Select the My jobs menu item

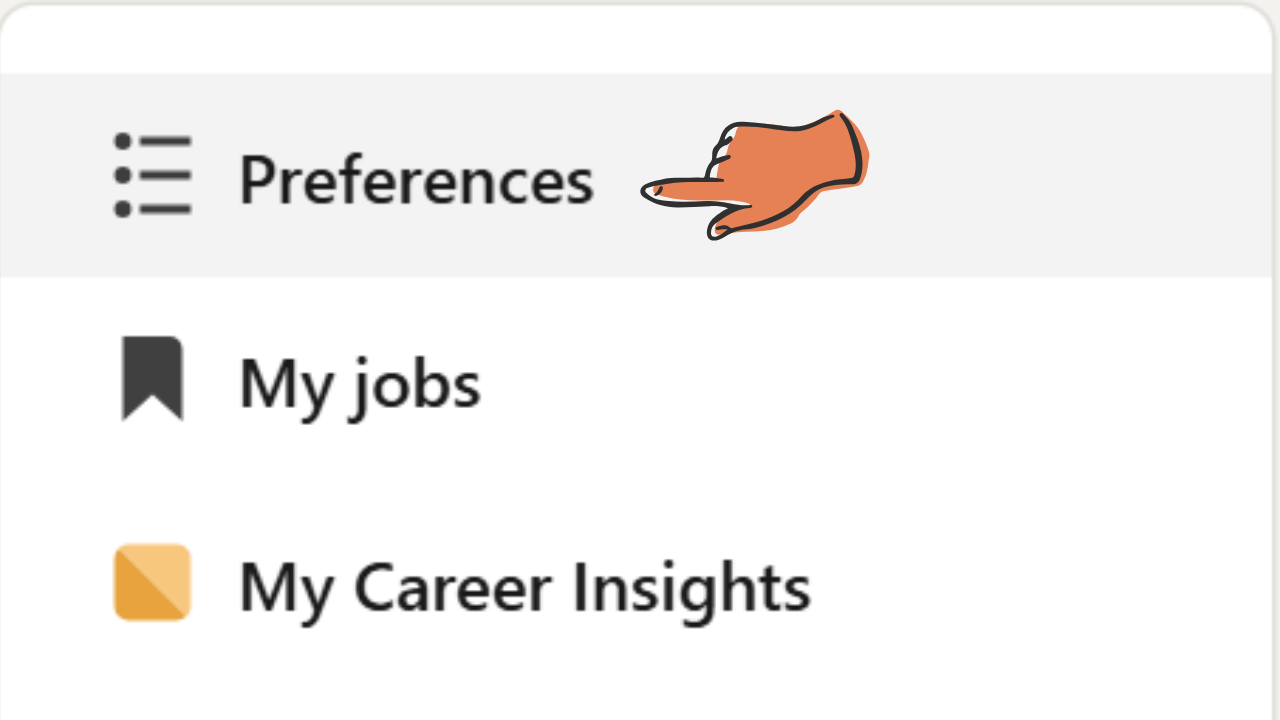tap(358, 383)
